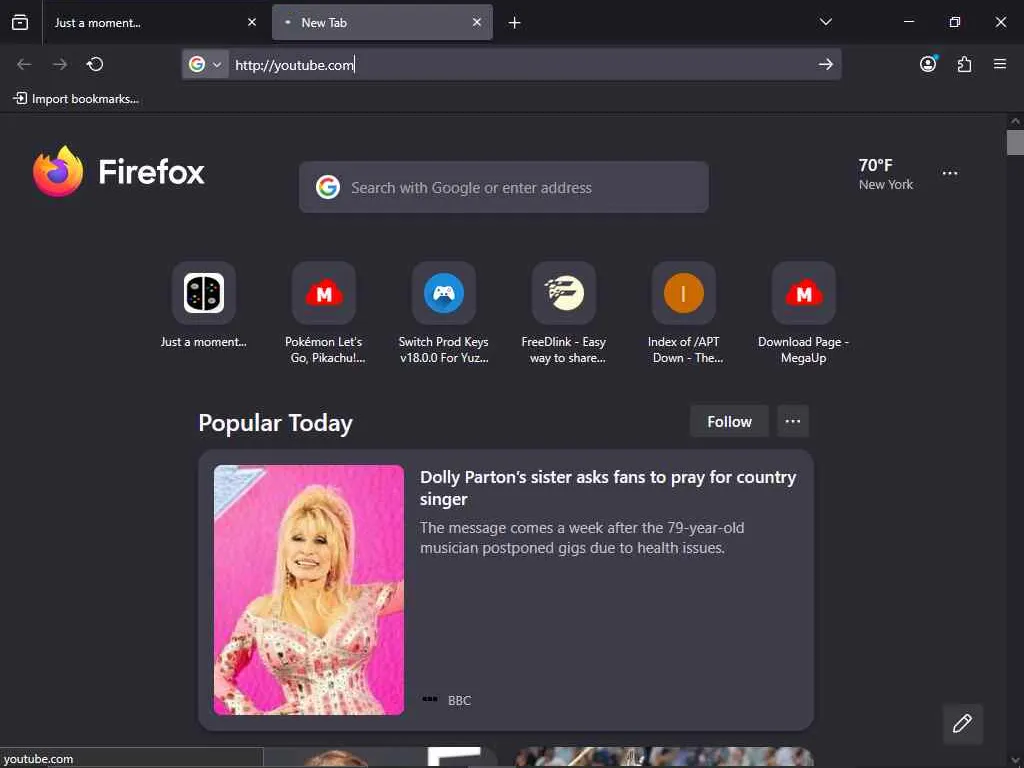The height and width of the screenshot is (768, 1024).
Task: Click the Go arrow in the address bar
Action: pos(825,64)
